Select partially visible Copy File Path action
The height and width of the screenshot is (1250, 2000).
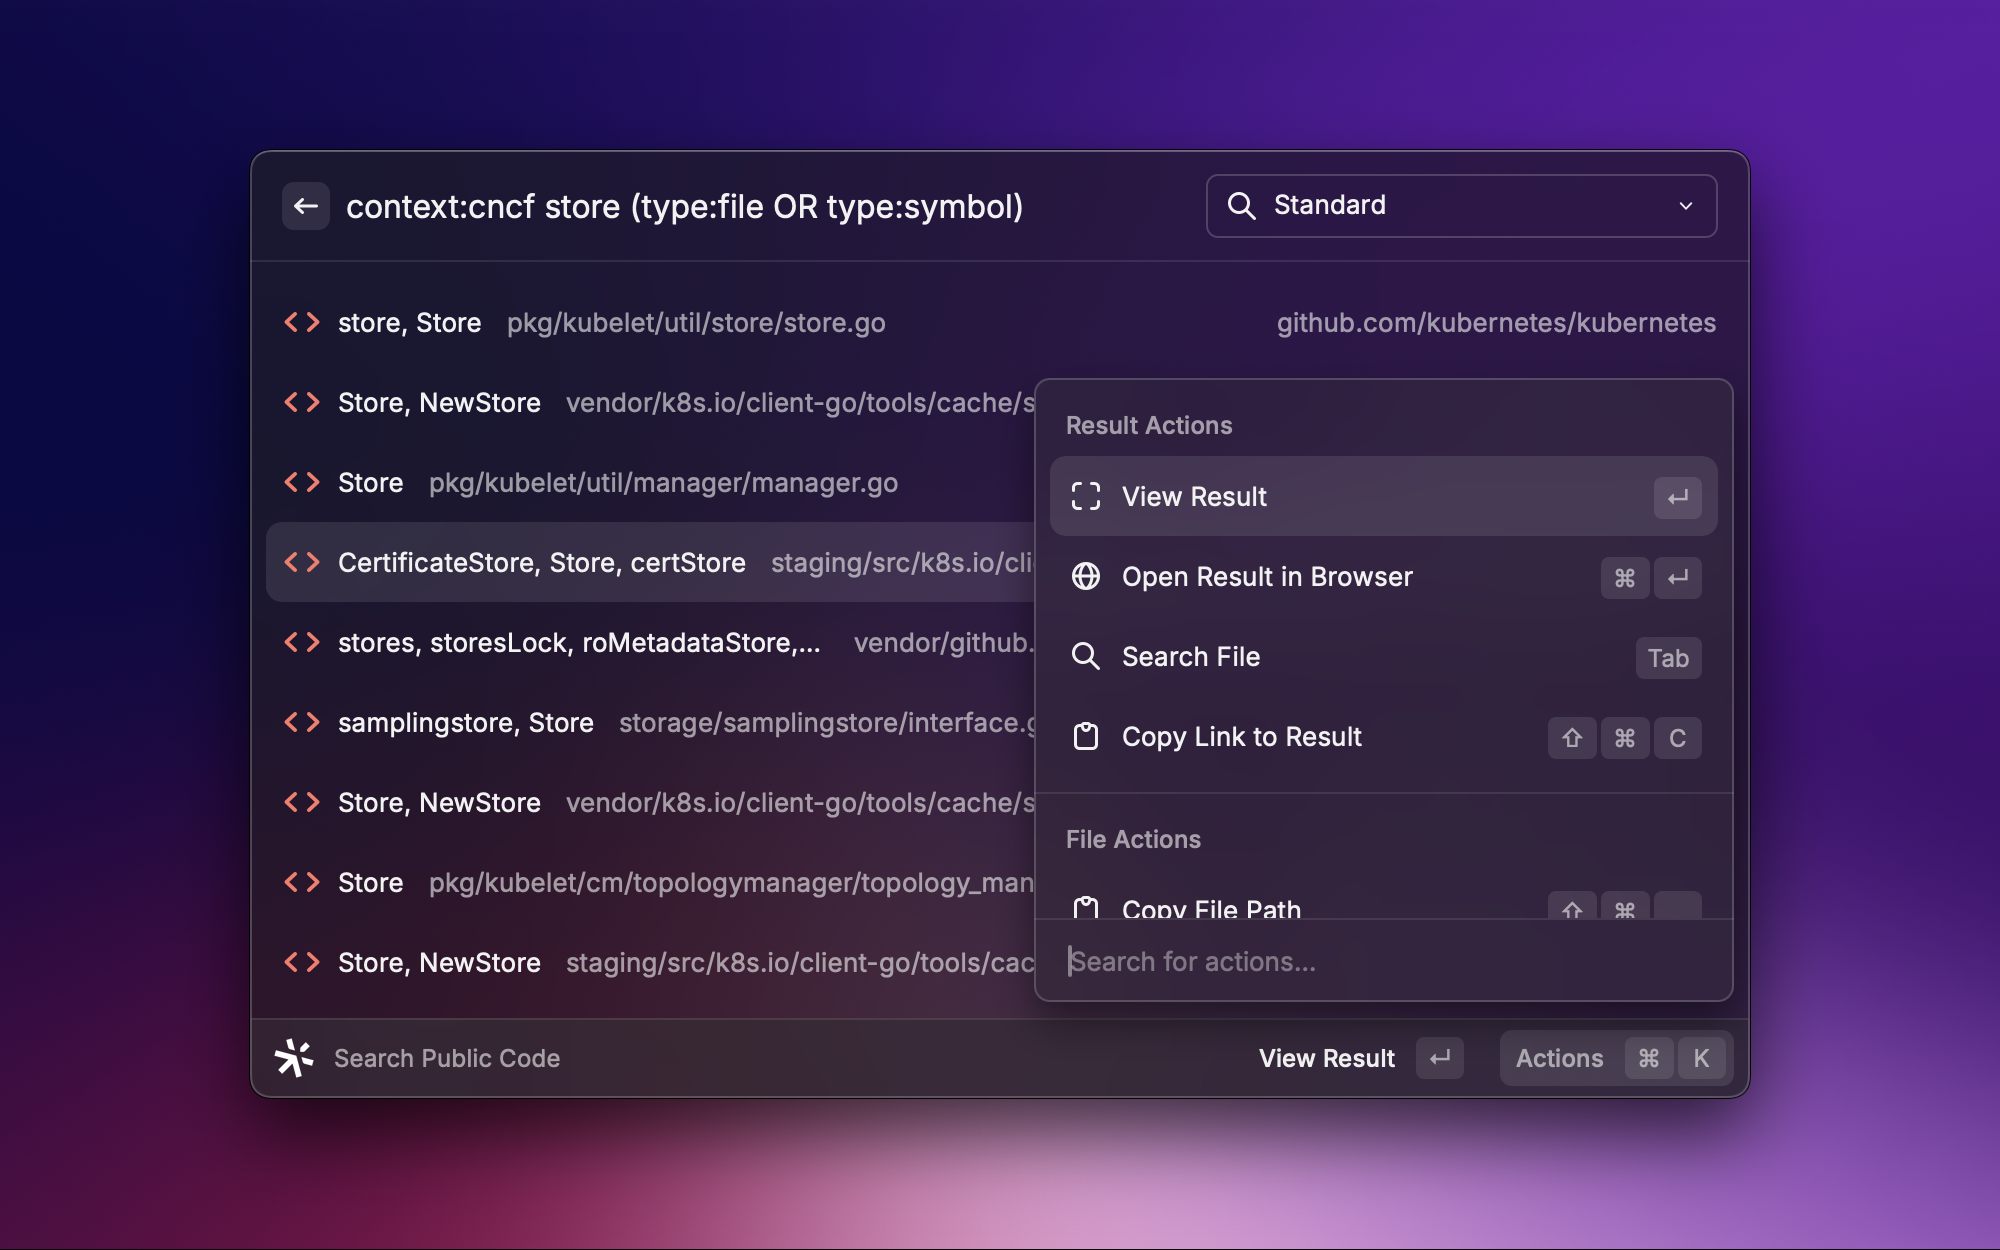1211,906
